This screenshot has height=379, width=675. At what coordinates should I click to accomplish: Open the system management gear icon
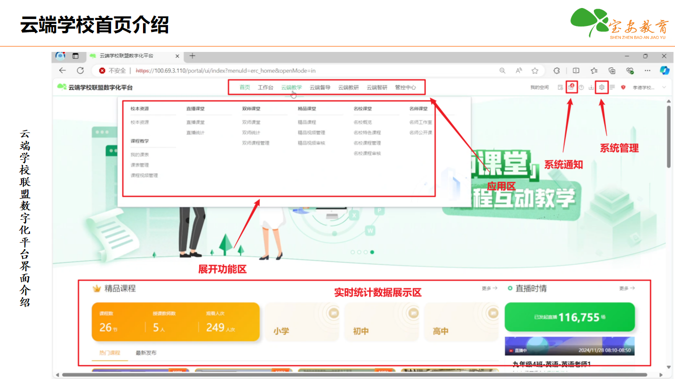click(x=601, y=87)
